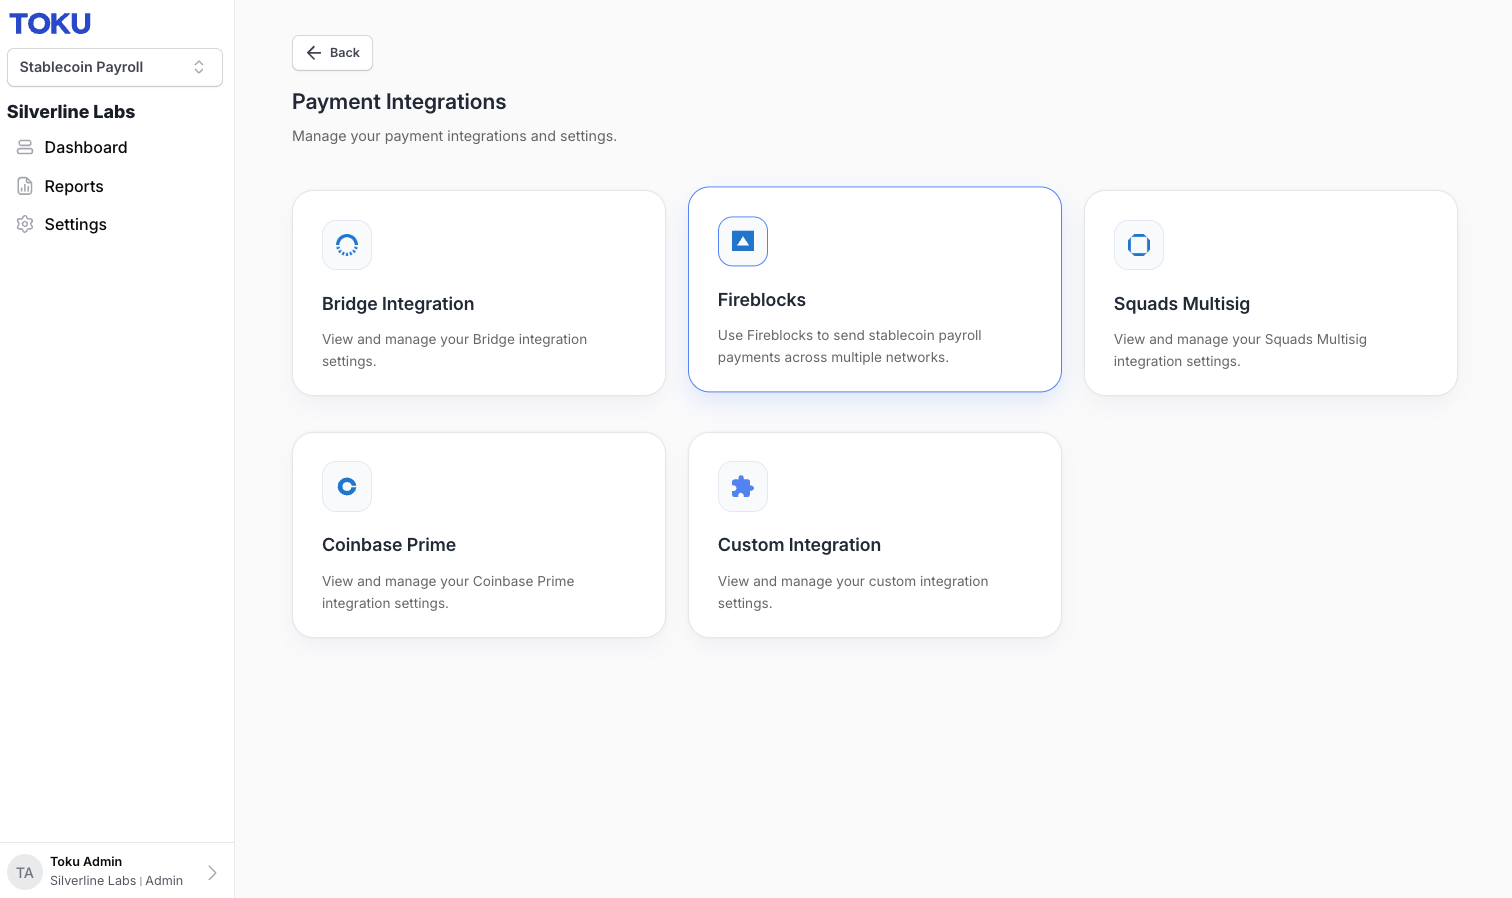Click the TA avatar circle
1512x898 pixels.
tap(25, 872)
